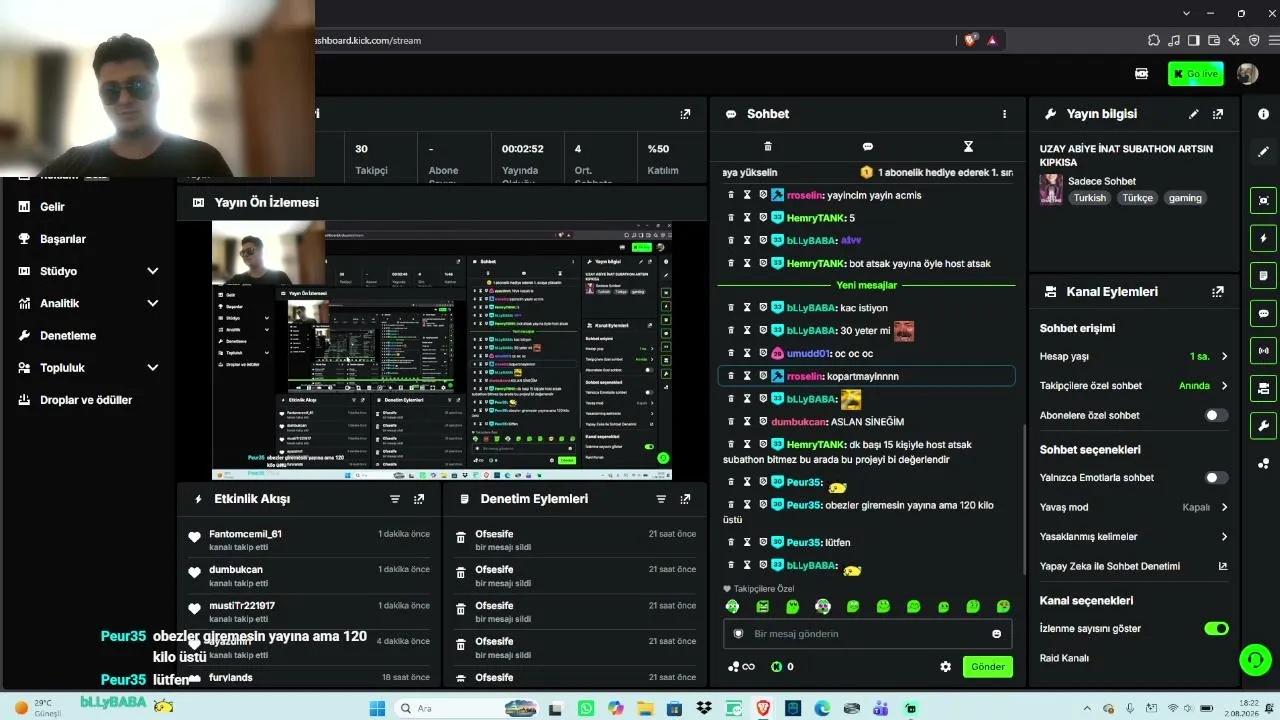The image size is (1280, 720).
Task: Click the hourglass tab icon under Sohbet header
Action: pyautogui.click(x=968, y=147)
